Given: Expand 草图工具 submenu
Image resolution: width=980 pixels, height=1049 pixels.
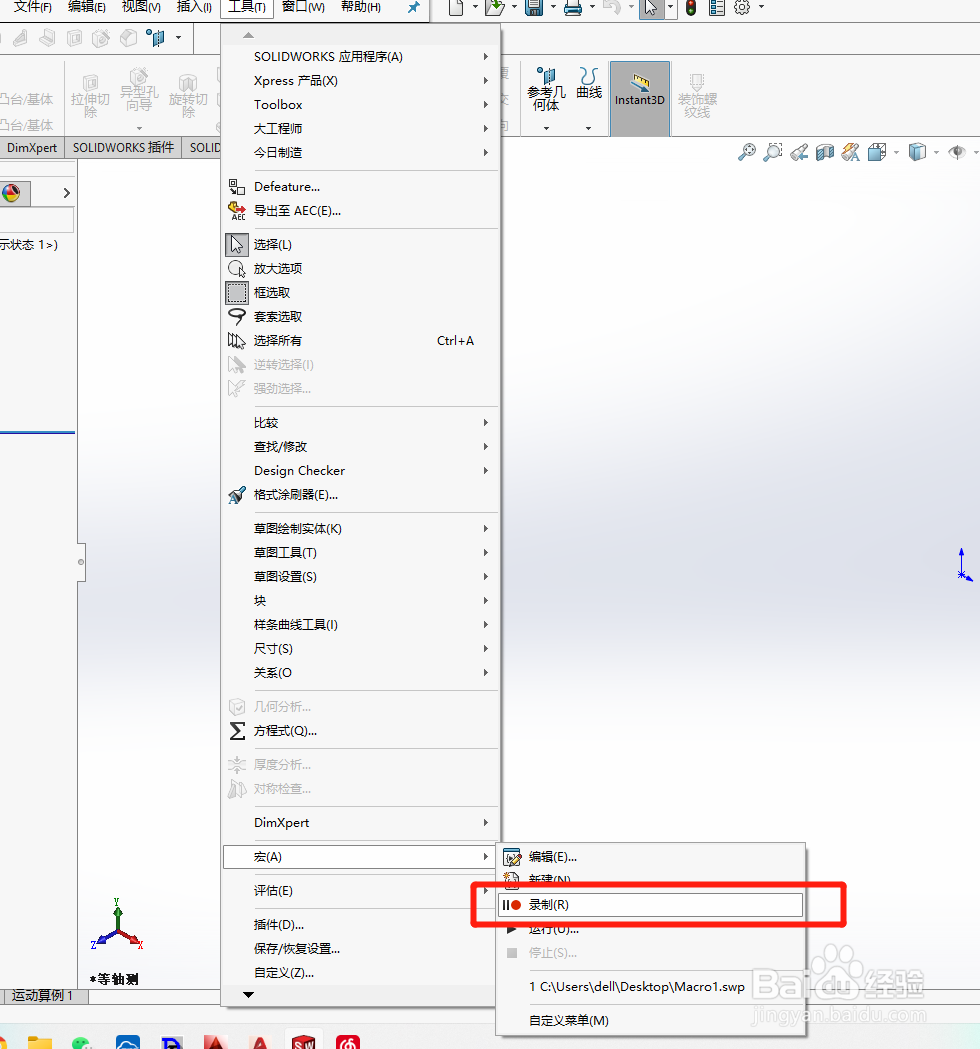Looking at the screenshot, I should coord(361,553).
